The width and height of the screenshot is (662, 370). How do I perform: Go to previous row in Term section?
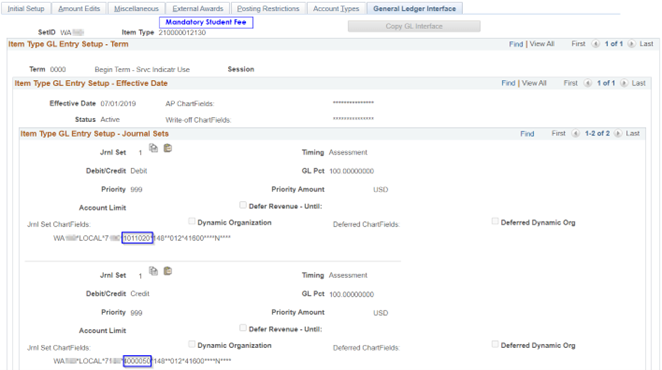(595, 44)
